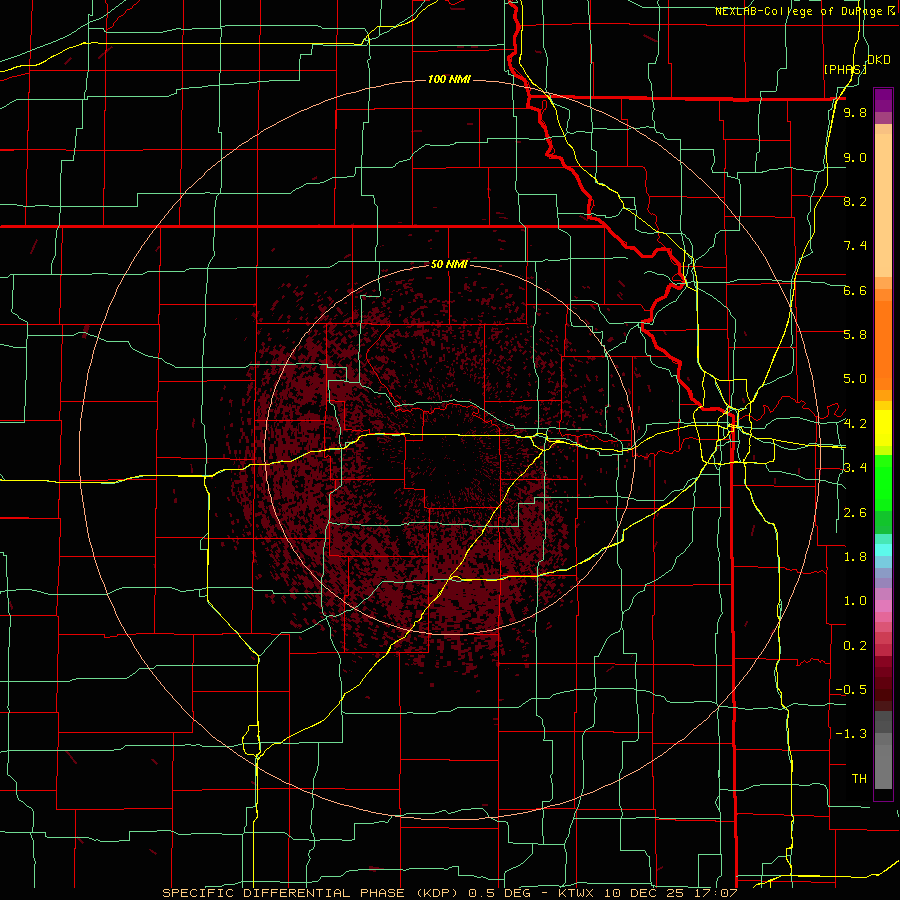Click the cyan segment of the color bar
Viewport: 900px width, 900px height.
click(x=883, y=550)
